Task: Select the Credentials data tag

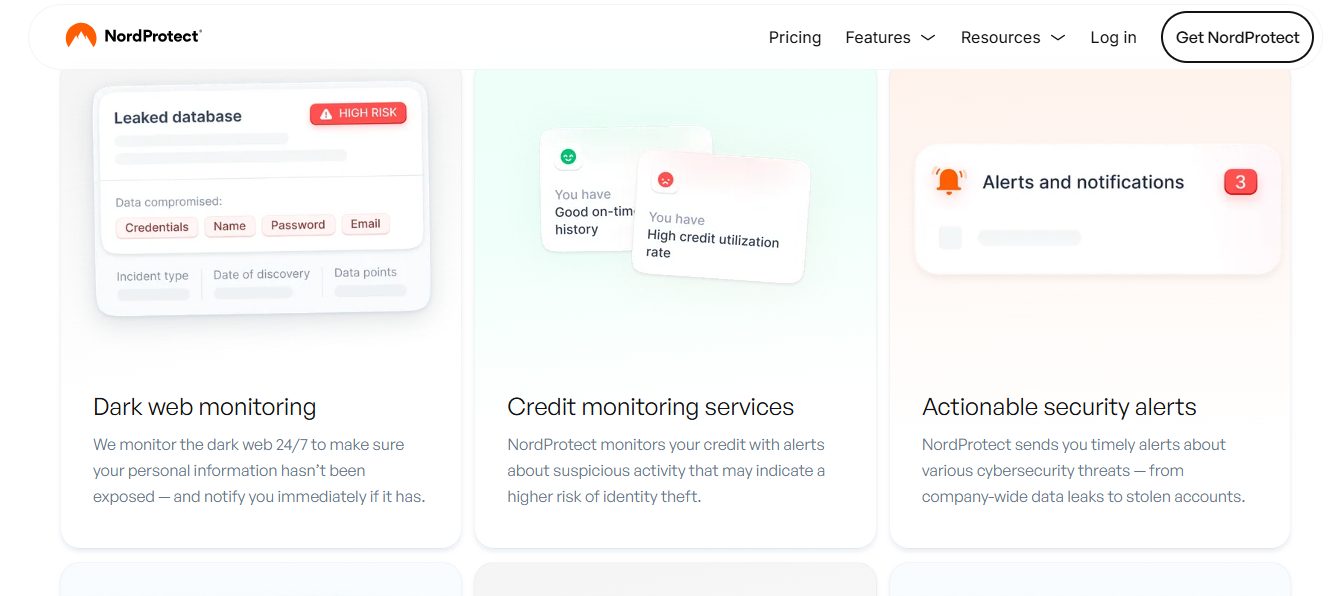Action: coord(157,227)
